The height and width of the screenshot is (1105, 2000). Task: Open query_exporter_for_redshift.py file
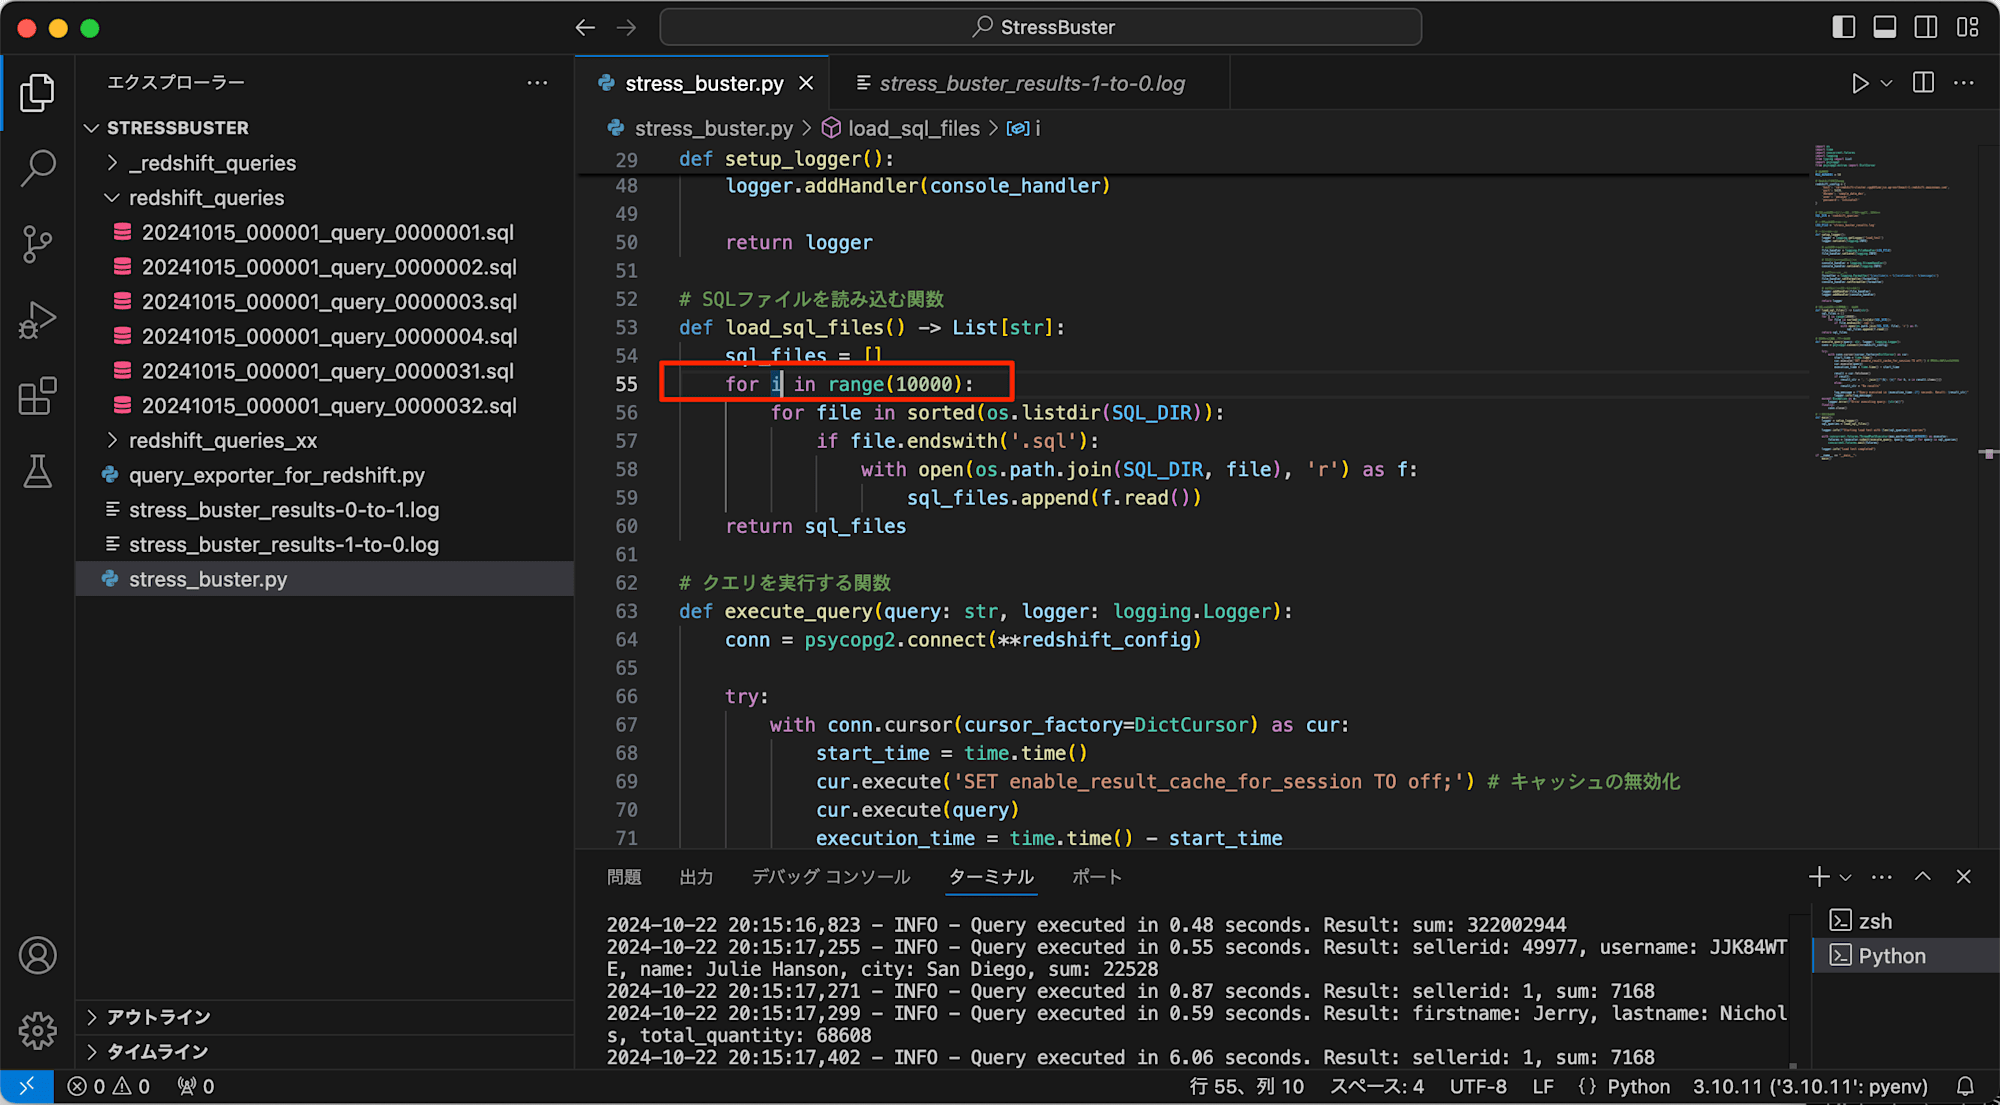324,475
